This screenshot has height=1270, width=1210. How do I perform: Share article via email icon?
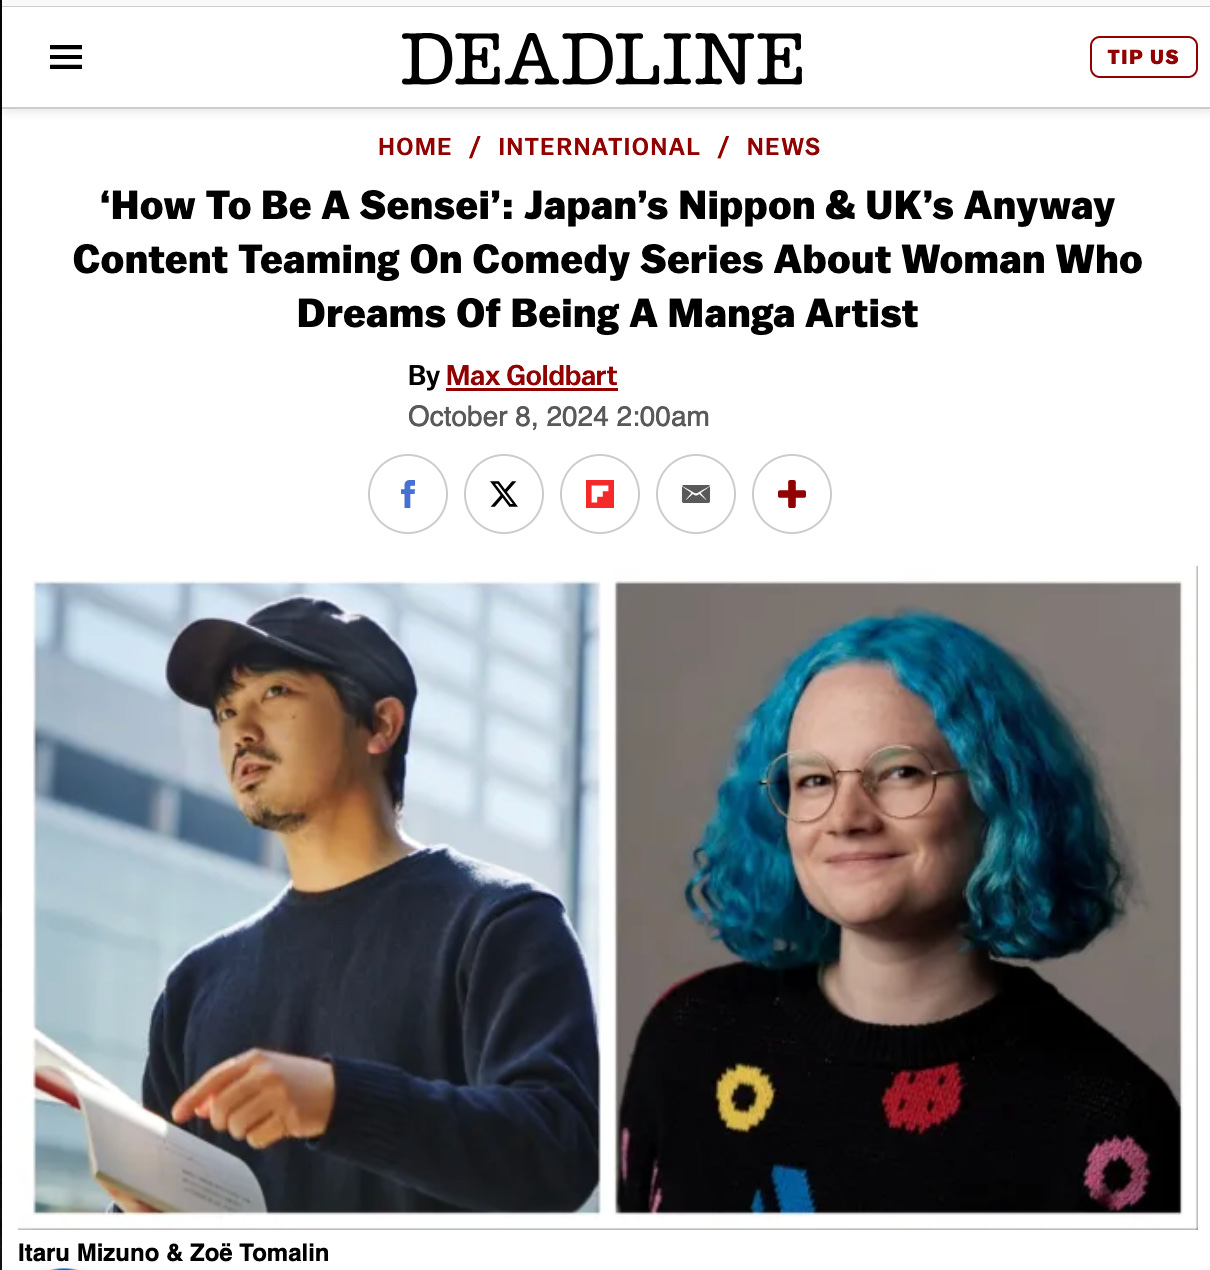click(x=696, y=494)
